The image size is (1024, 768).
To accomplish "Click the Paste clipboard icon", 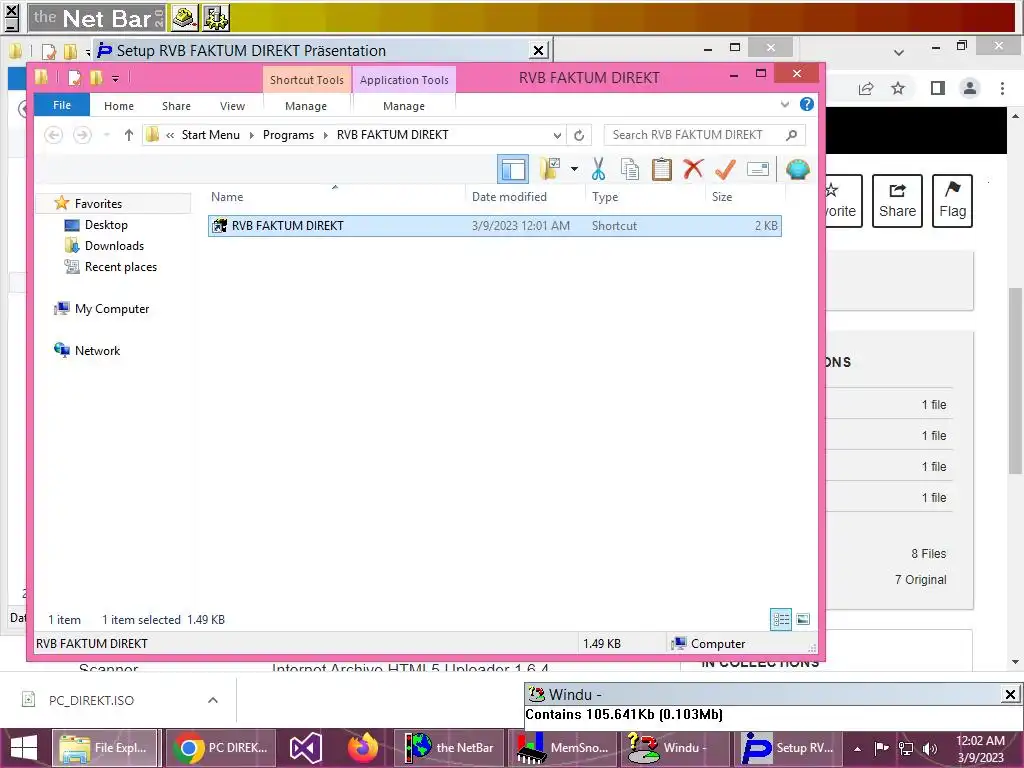I will 662,169.
